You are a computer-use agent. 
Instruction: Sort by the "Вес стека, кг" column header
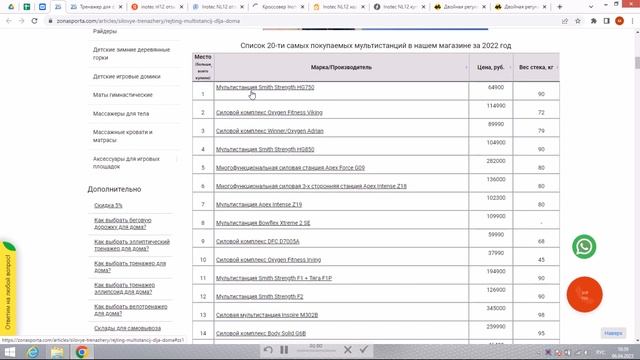point(536,67)
